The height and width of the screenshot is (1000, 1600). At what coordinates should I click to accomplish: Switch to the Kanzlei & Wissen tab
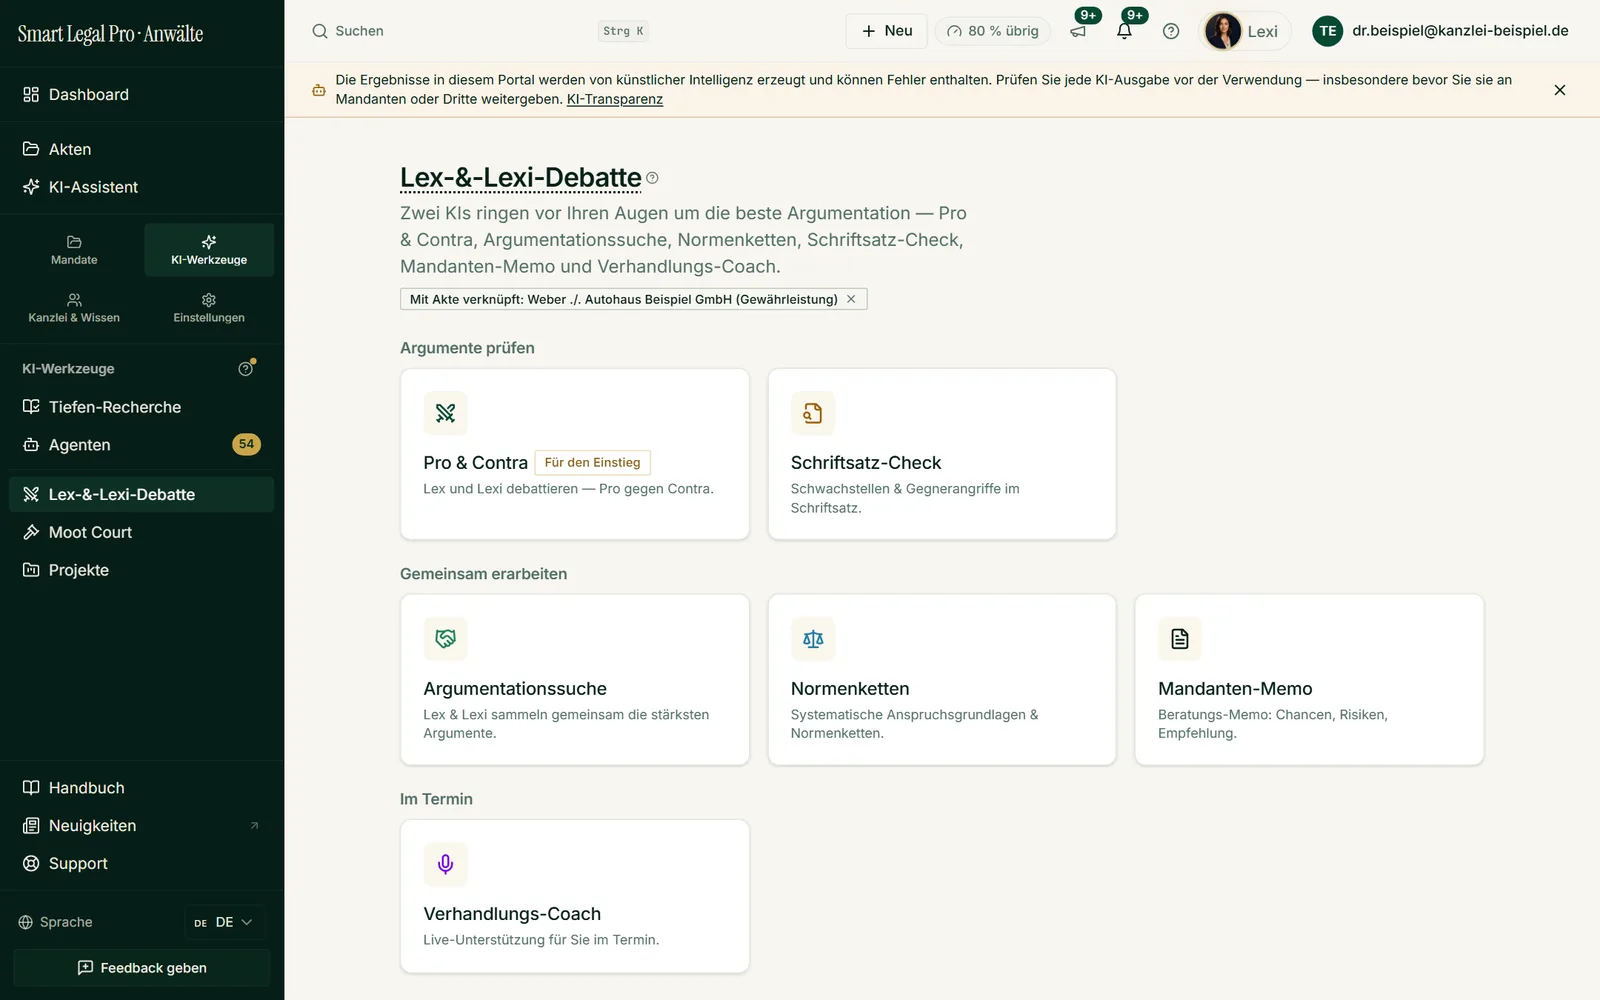coord(74,308)
